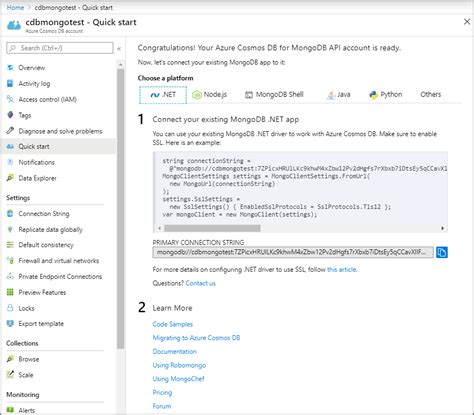Select the MongoDB Shell platform tab

click(274, 95)
